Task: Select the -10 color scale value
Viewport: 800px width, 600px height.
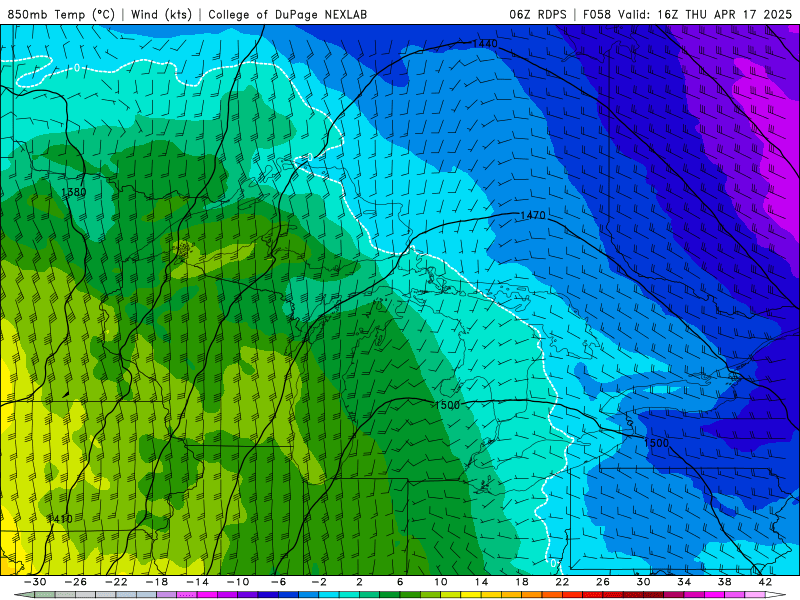Action: [x=238, y=582]
